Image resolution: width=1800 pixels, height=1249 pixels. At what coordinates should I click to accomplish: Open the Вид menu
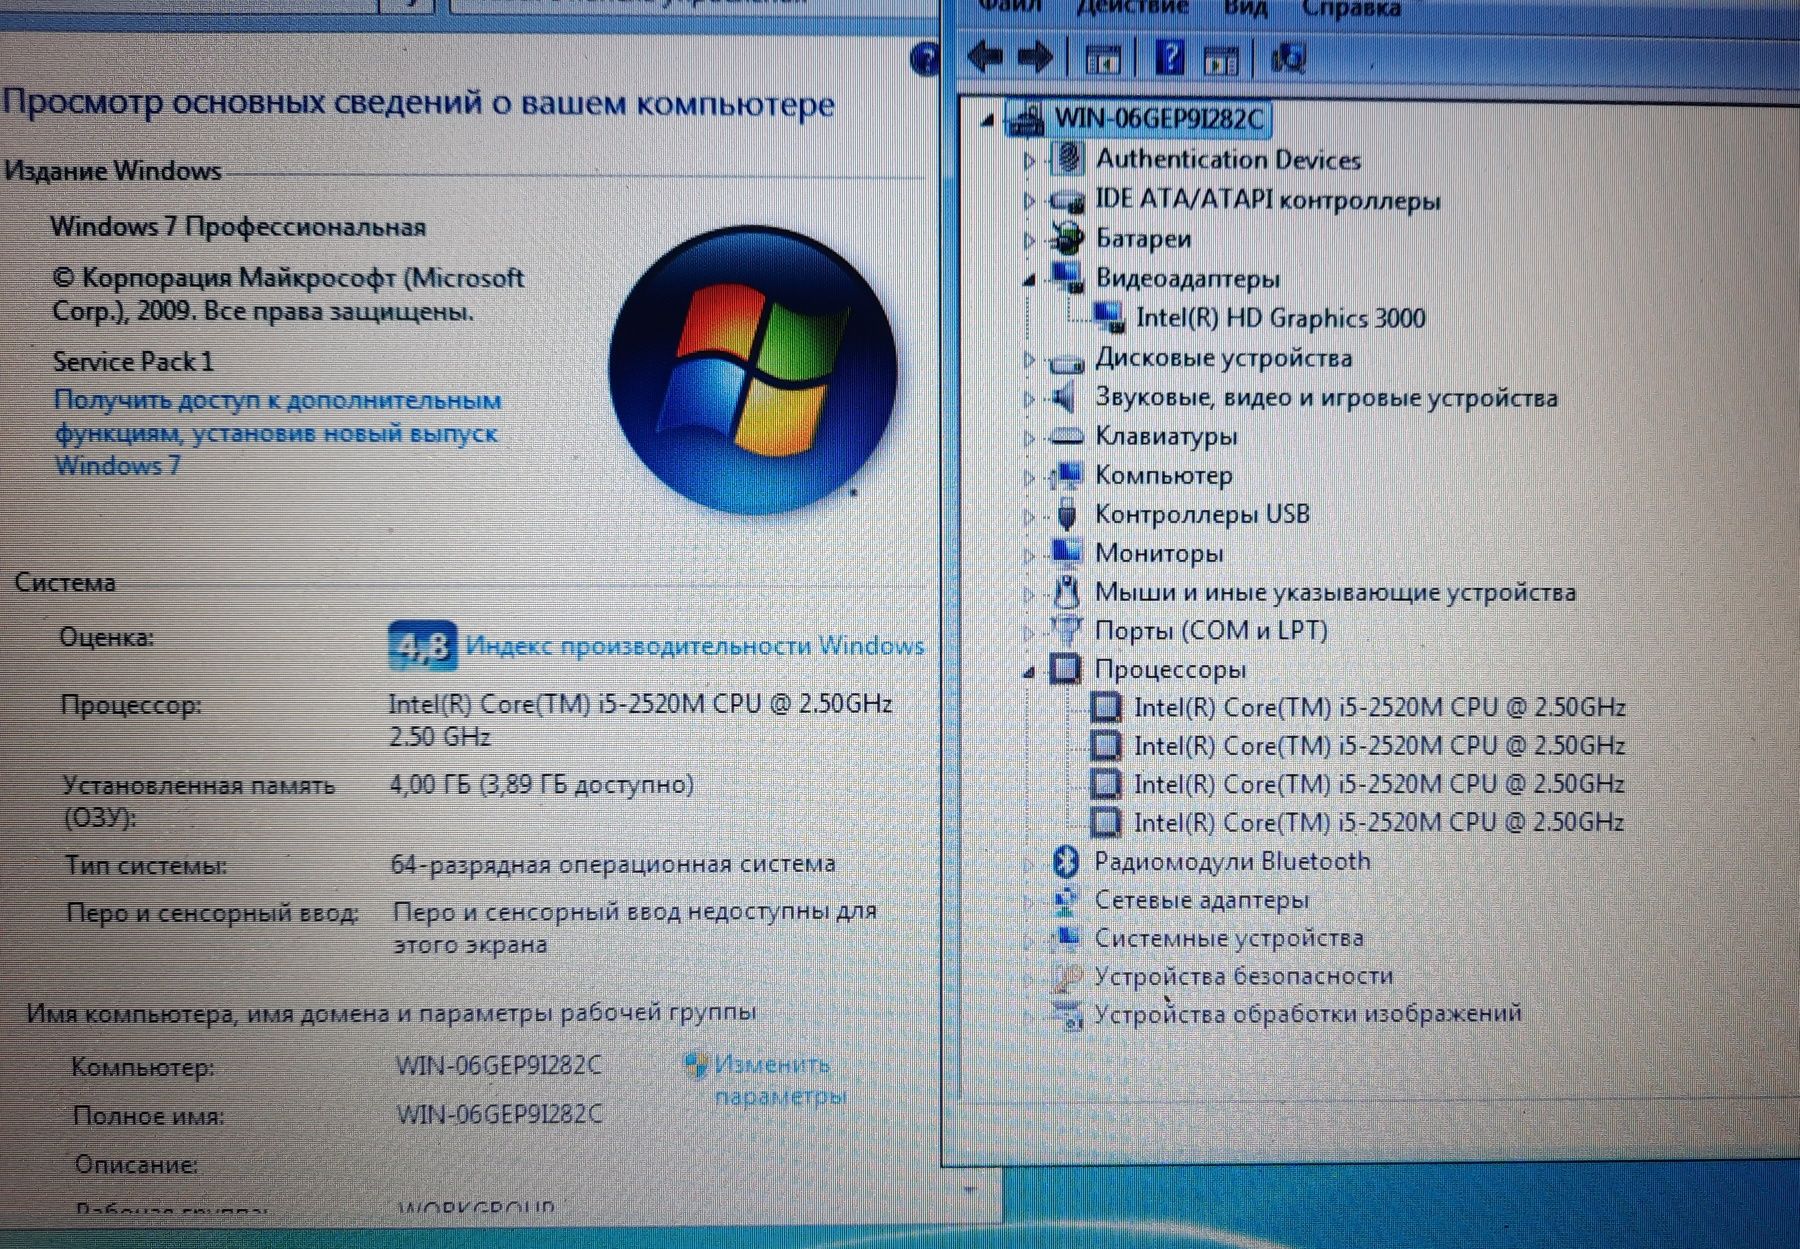coord(1245,8)
